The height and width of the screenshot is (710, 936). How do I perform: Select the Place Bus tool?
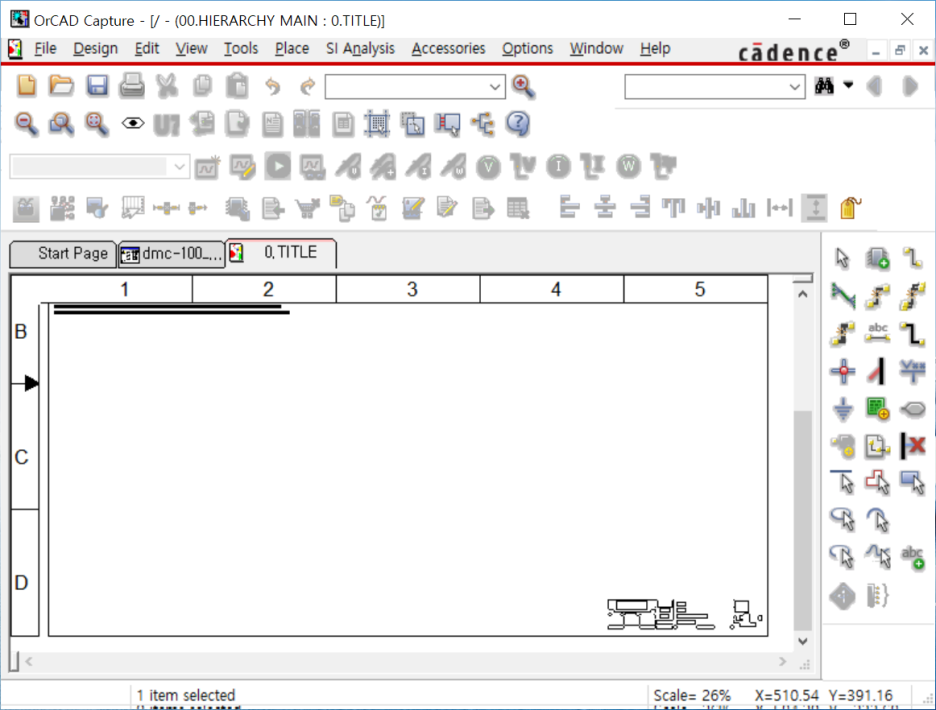[x=912, y=333]
